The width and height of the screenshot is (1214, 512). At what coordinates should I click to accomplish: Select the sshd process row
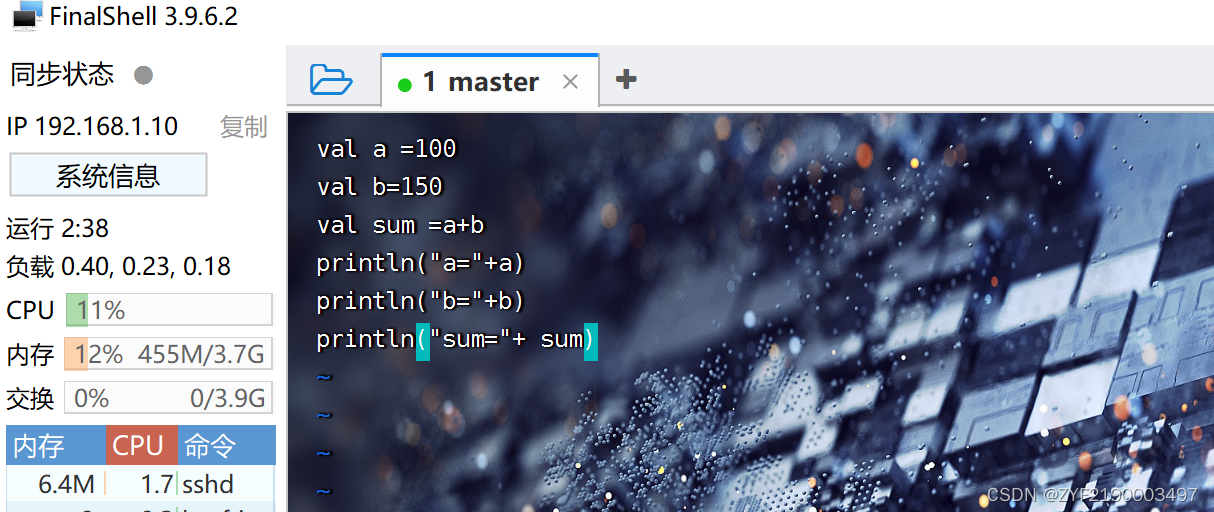140,485
